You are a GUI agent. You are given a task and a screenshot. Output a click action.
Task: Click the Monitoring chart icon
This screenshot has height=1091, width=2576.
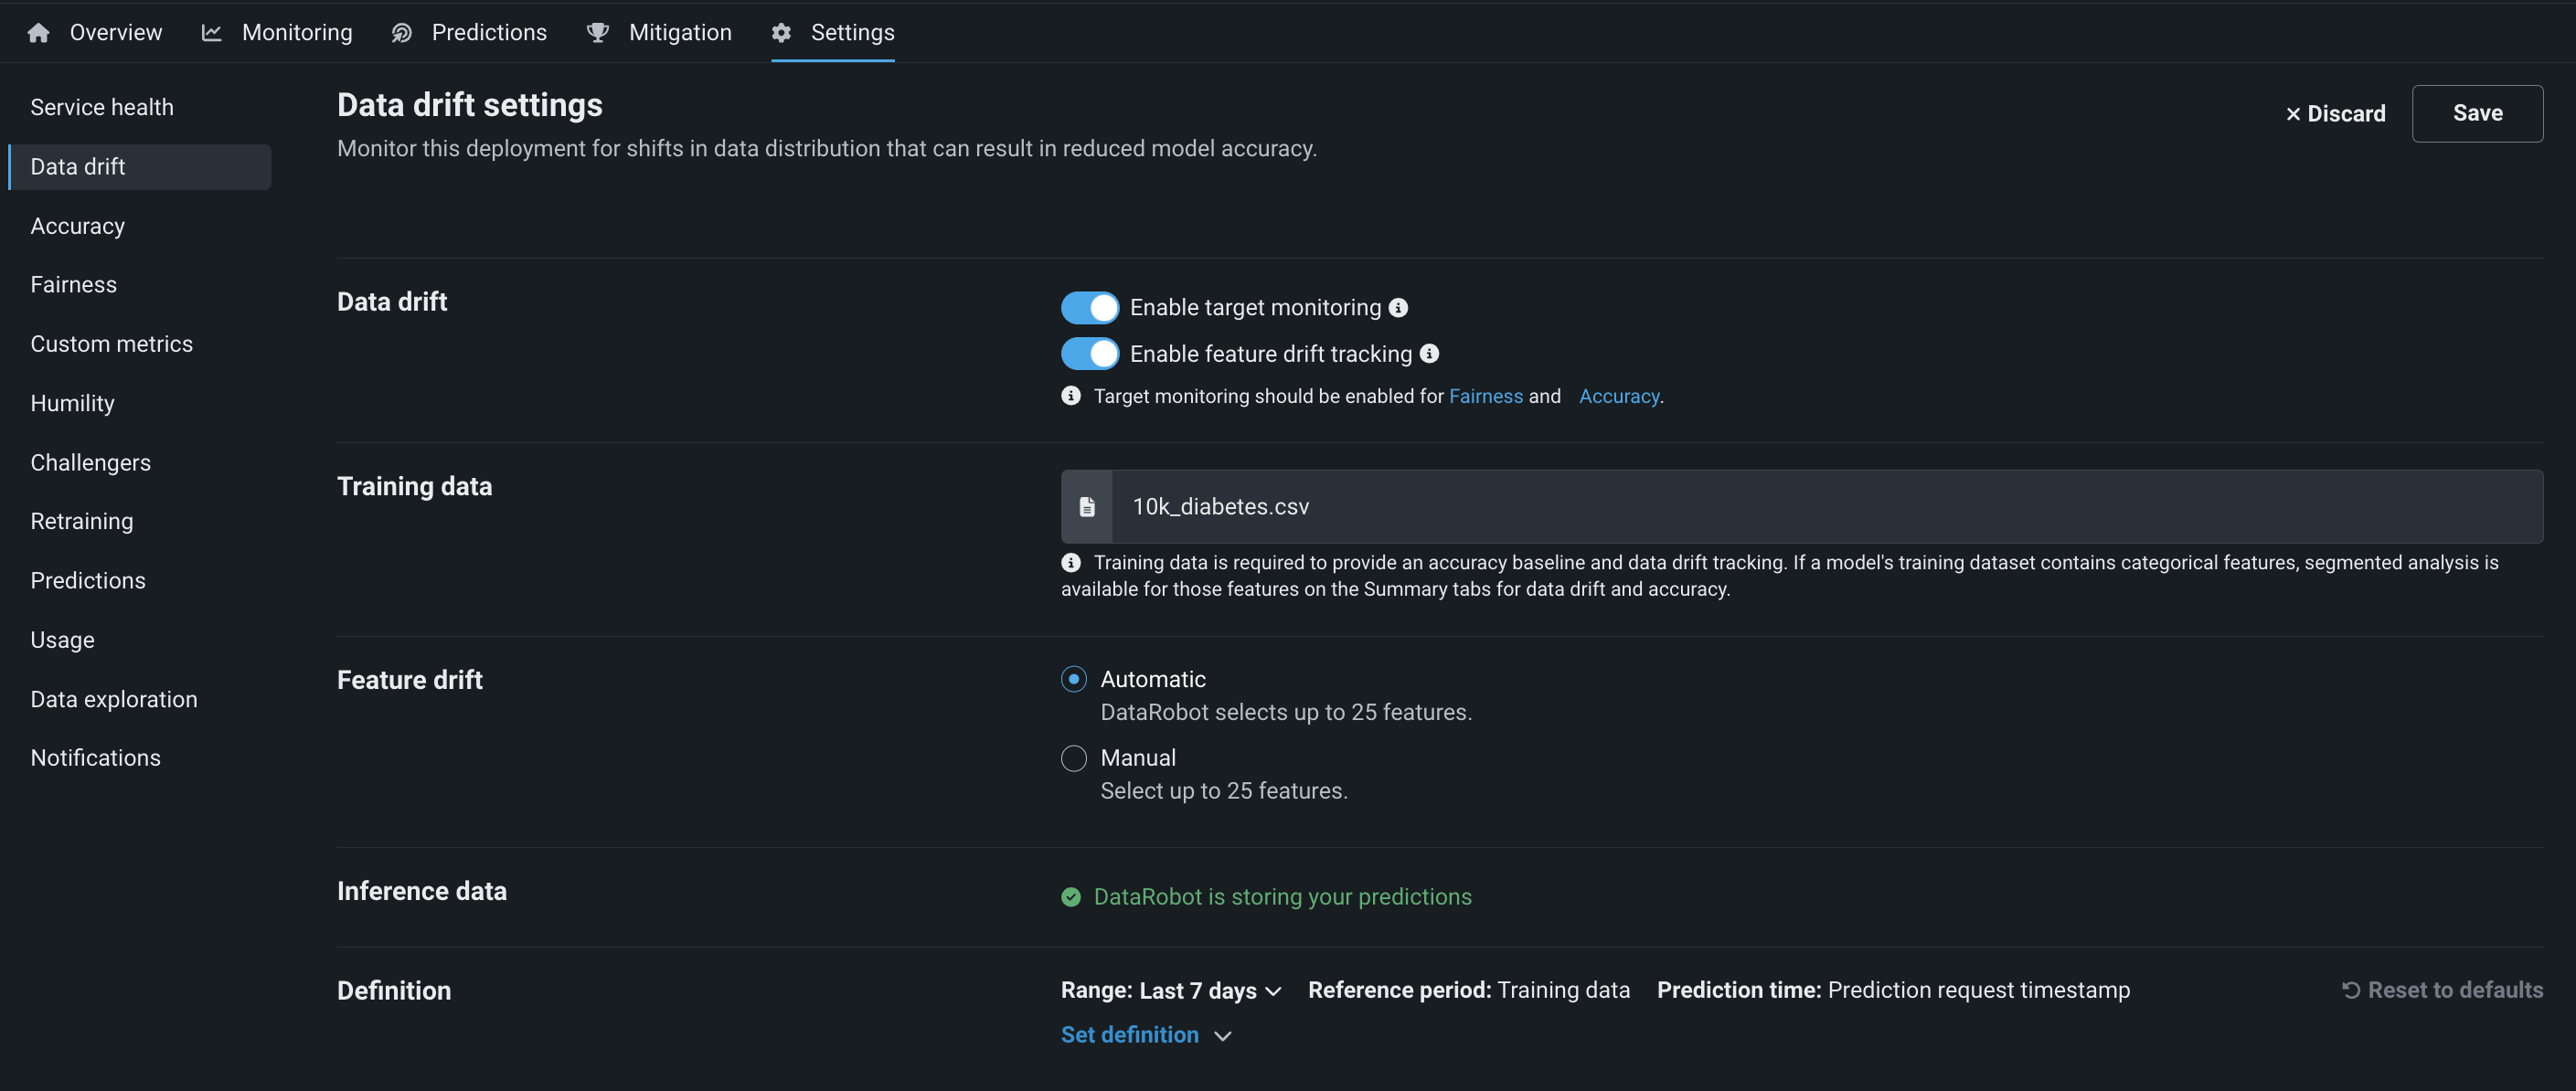[212, 33]
